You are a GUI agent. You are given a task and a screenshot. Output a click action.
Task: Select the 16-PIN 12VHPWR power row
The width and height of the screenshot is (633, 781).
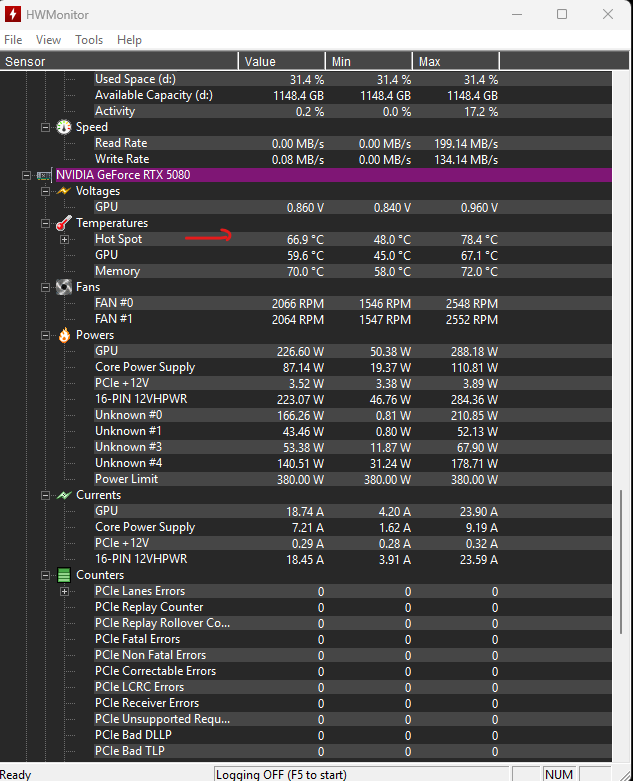tap(353, 399)
